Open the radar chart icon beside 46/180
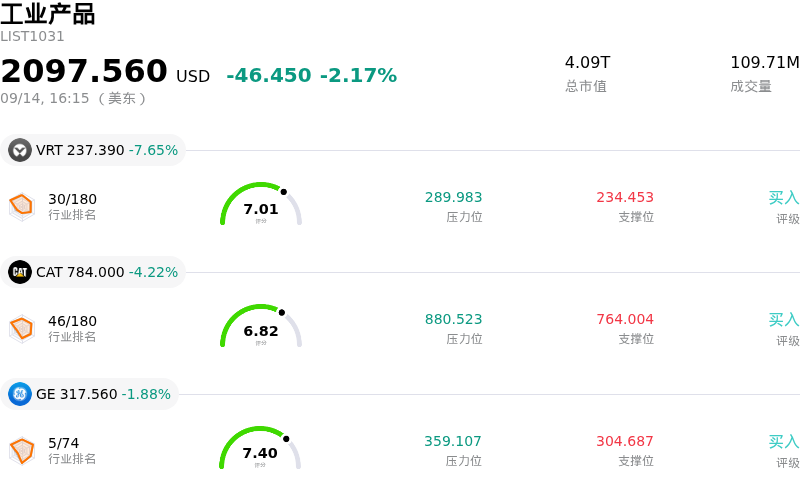Image resolution: width=800 pixels, height=488 pixels. point(22,328)
